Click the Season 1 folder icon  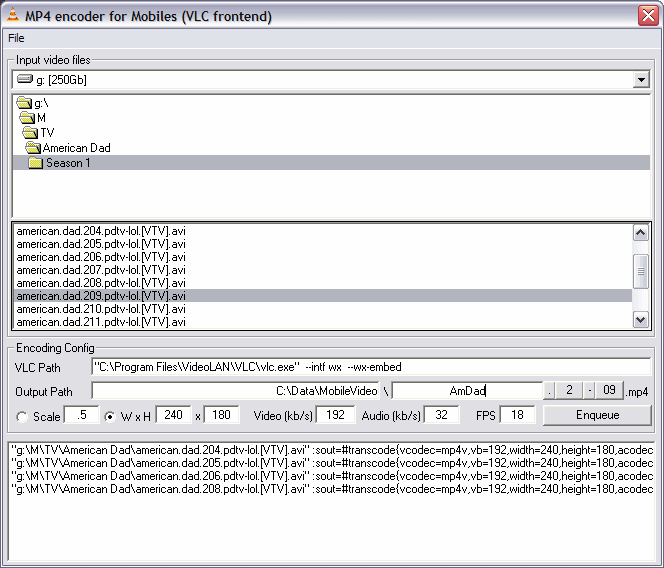click(x=36, y=163)
